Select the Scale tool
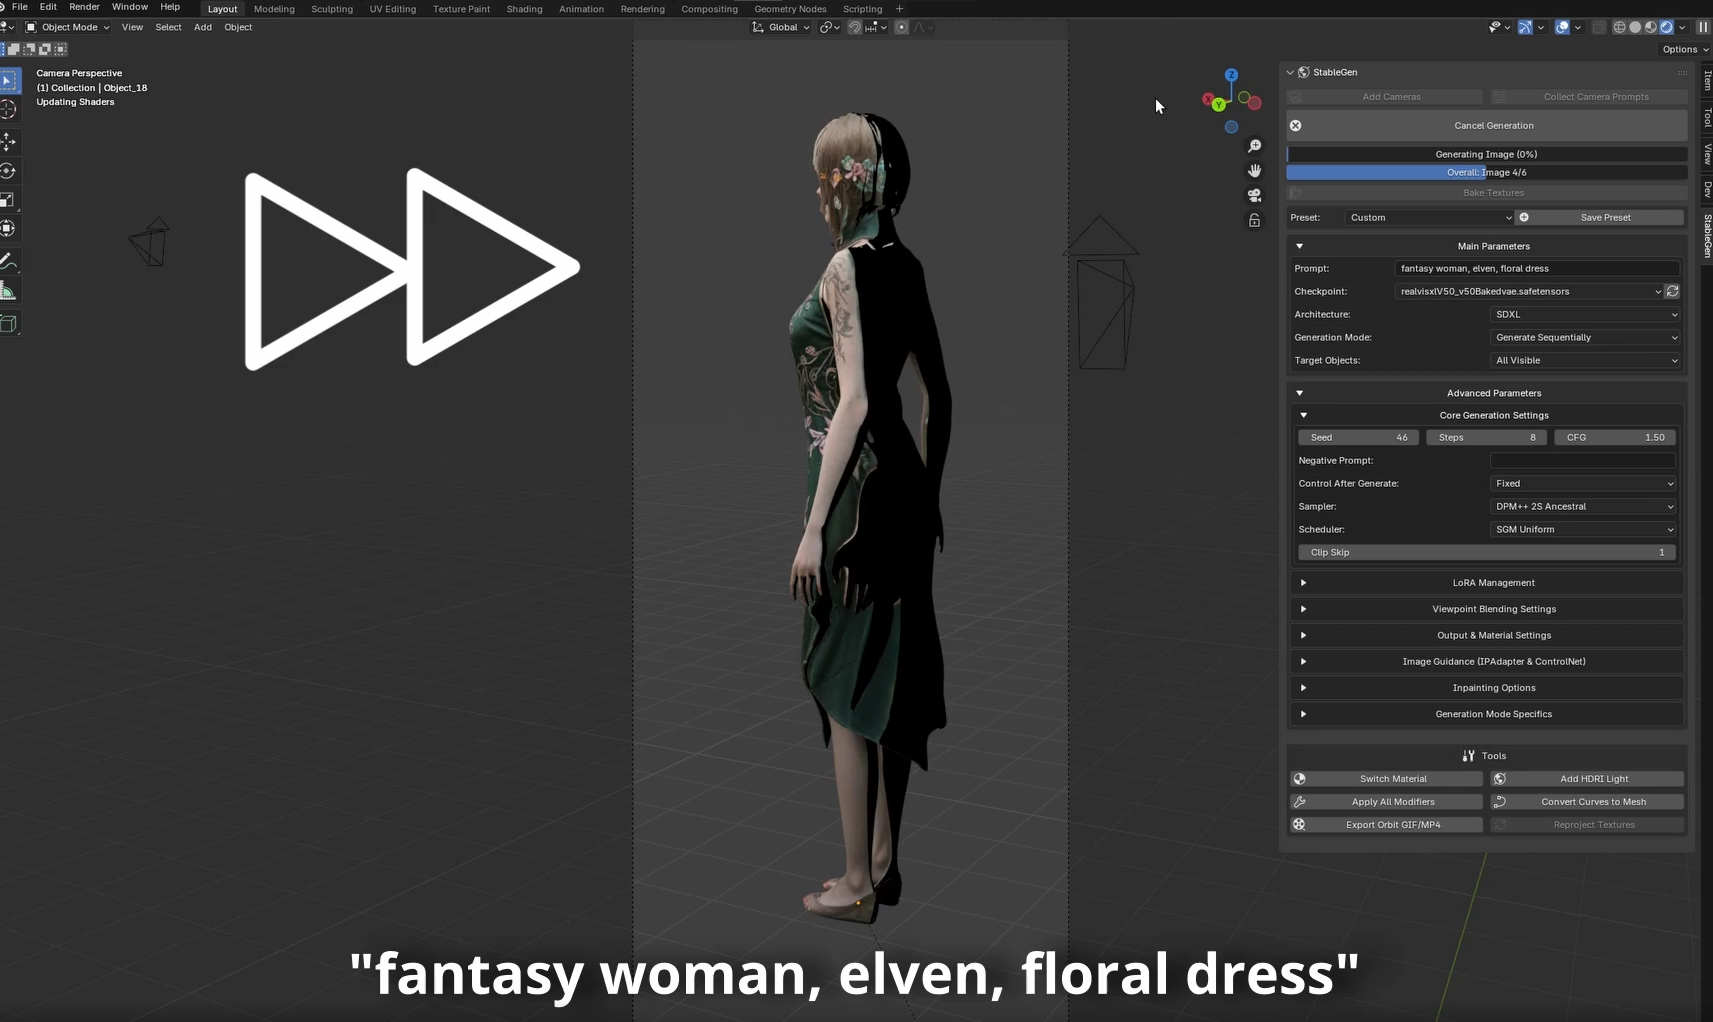 coord(9,200)
